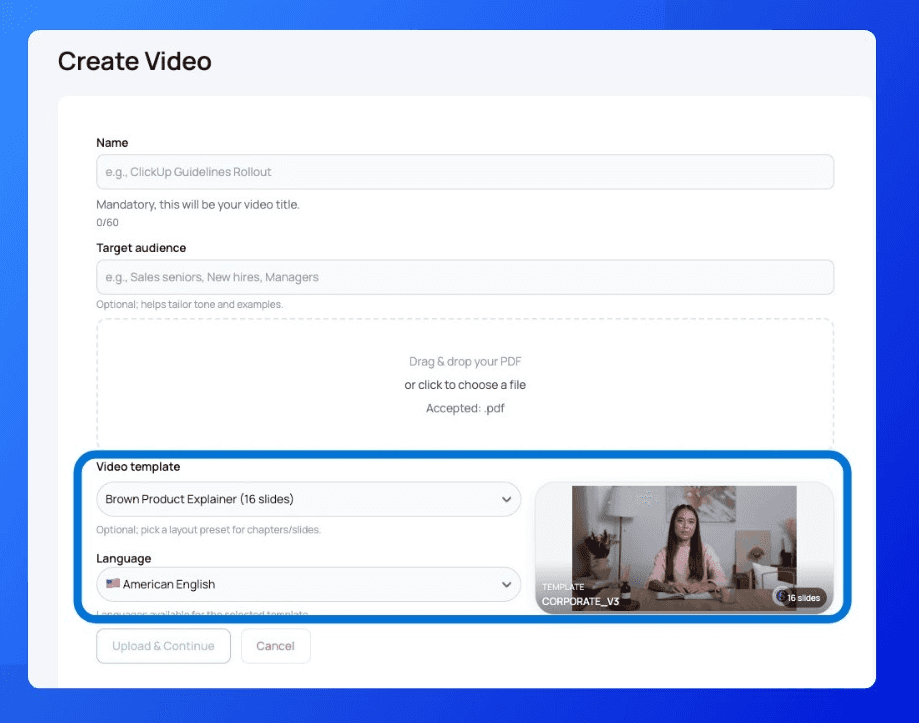Viewport: 919px width, 723px height.
Task: Click the "Create Video" heading
Action: tap(135, 61)
